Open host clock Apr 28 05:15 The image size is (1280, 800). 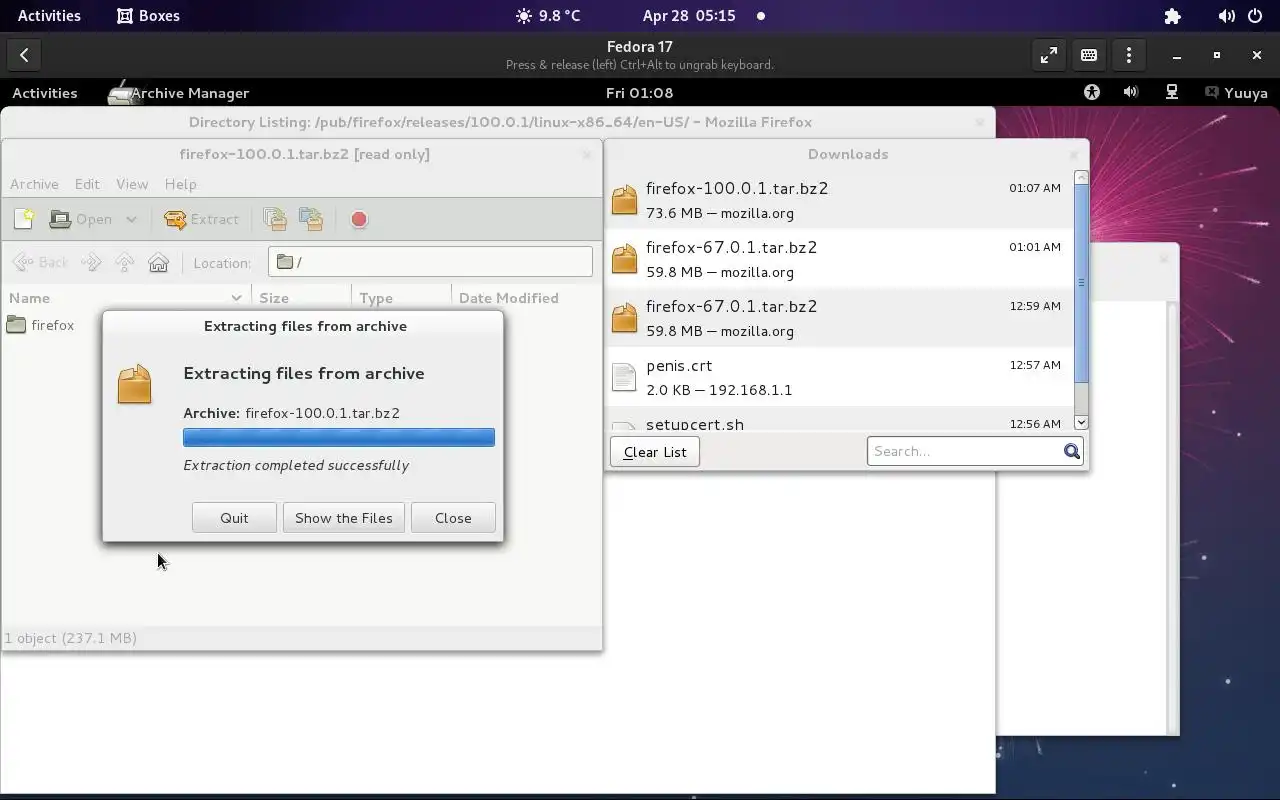tap(689, 16)
